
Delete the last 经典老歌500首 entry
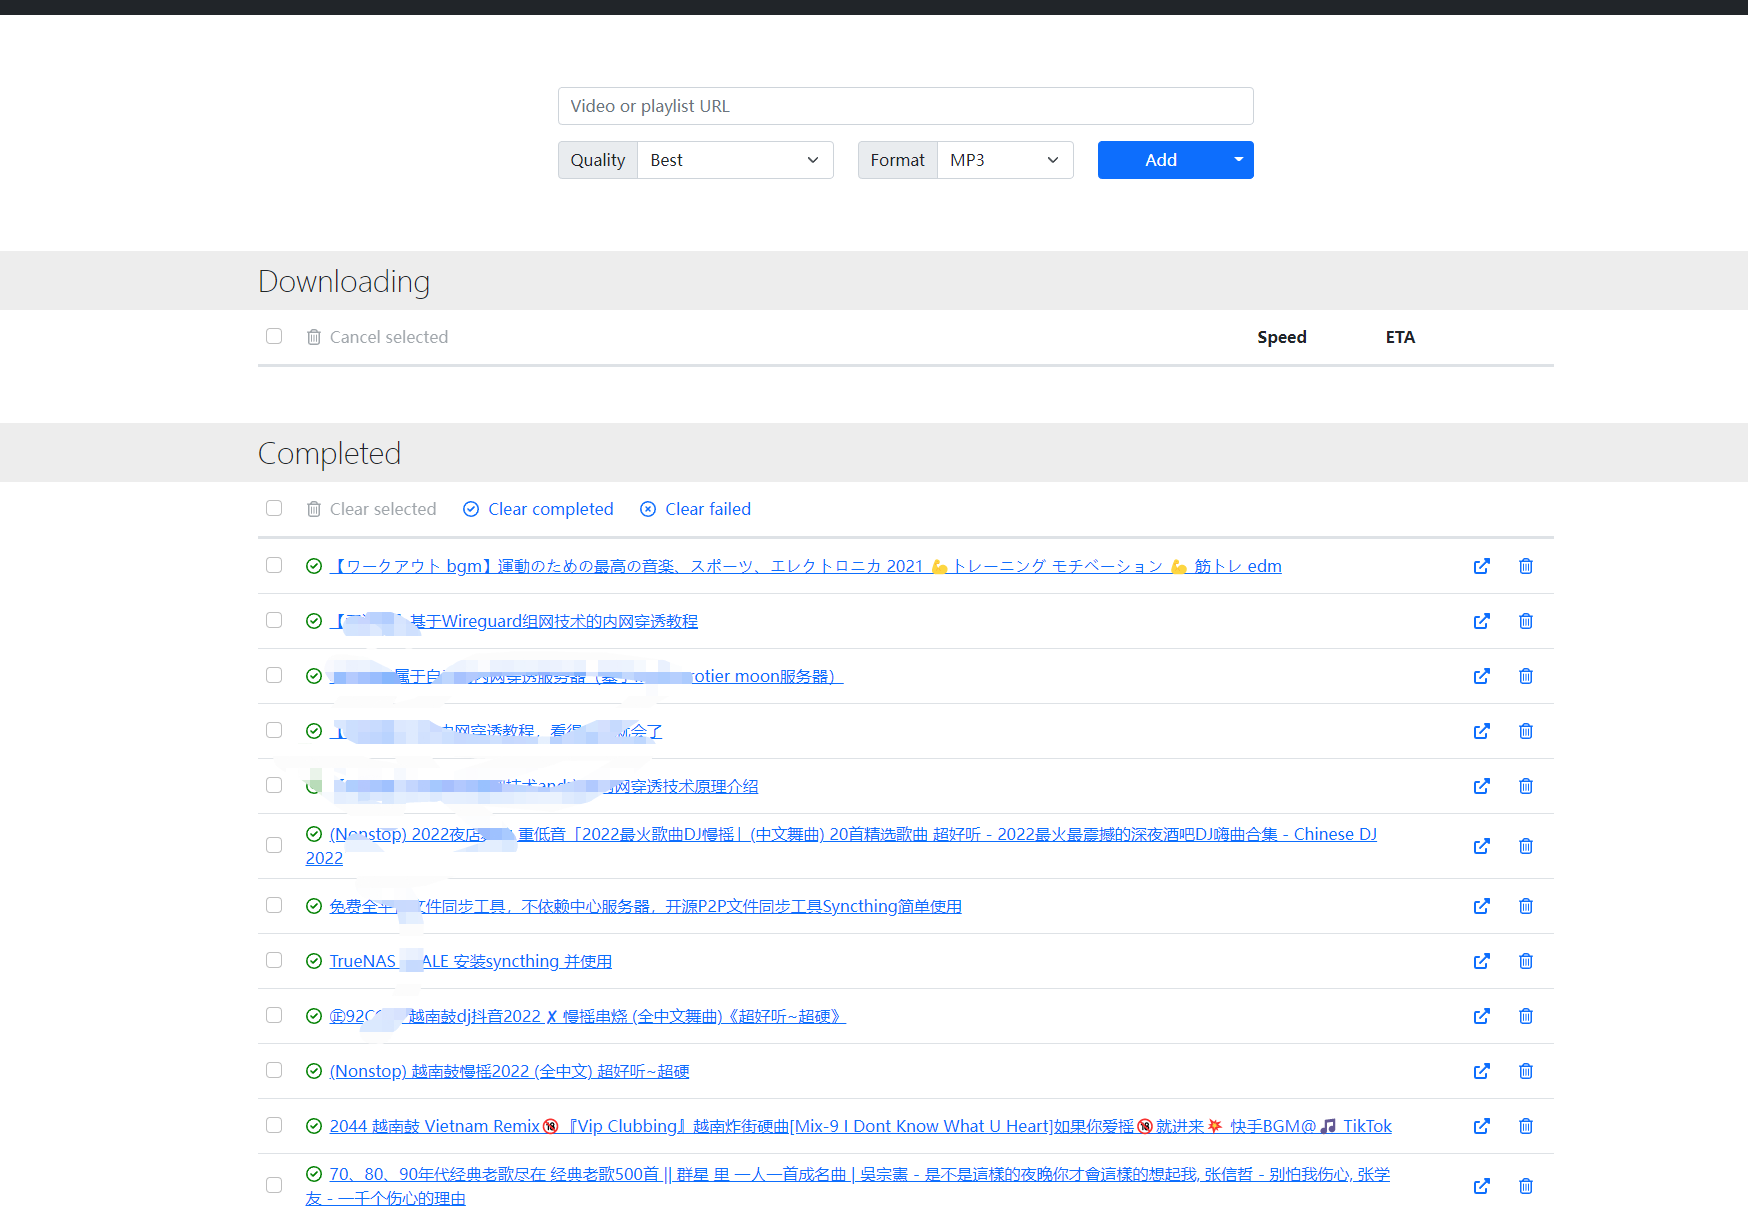[x=1525, y=1186]
